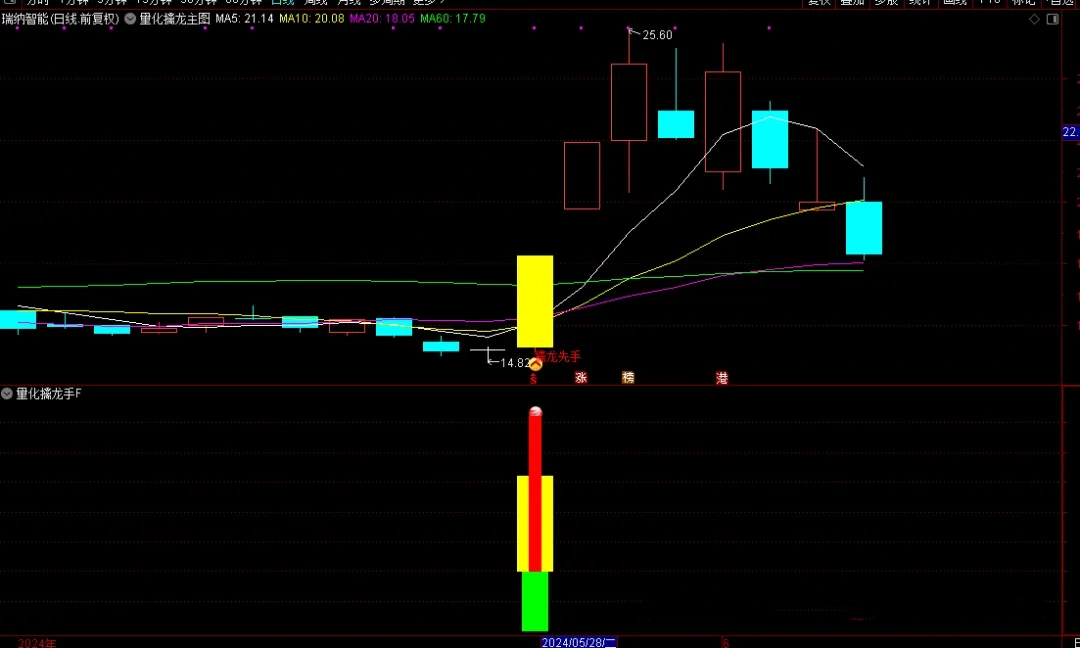The width and height of the screenshot is (1080, 648).
Task: Click the 榜 event marker icon
Action: 628,378
